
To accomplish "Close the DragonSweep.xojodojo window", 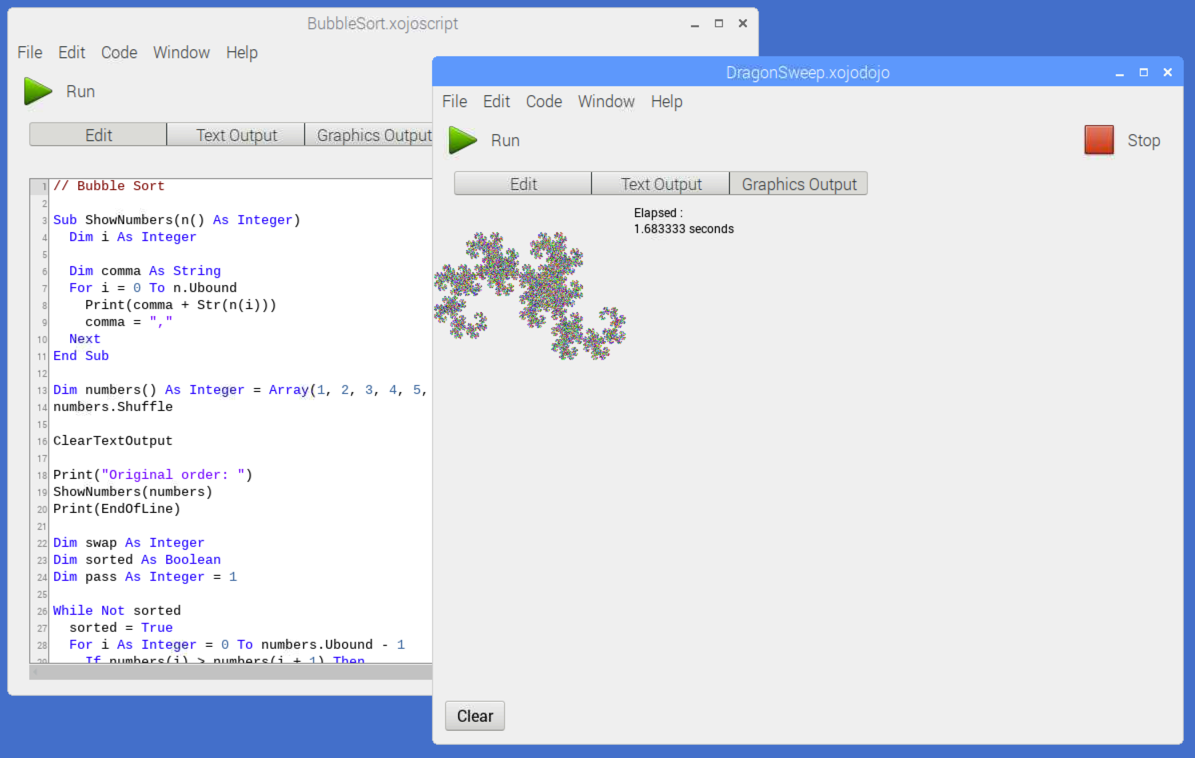I will pos(1168,73).
